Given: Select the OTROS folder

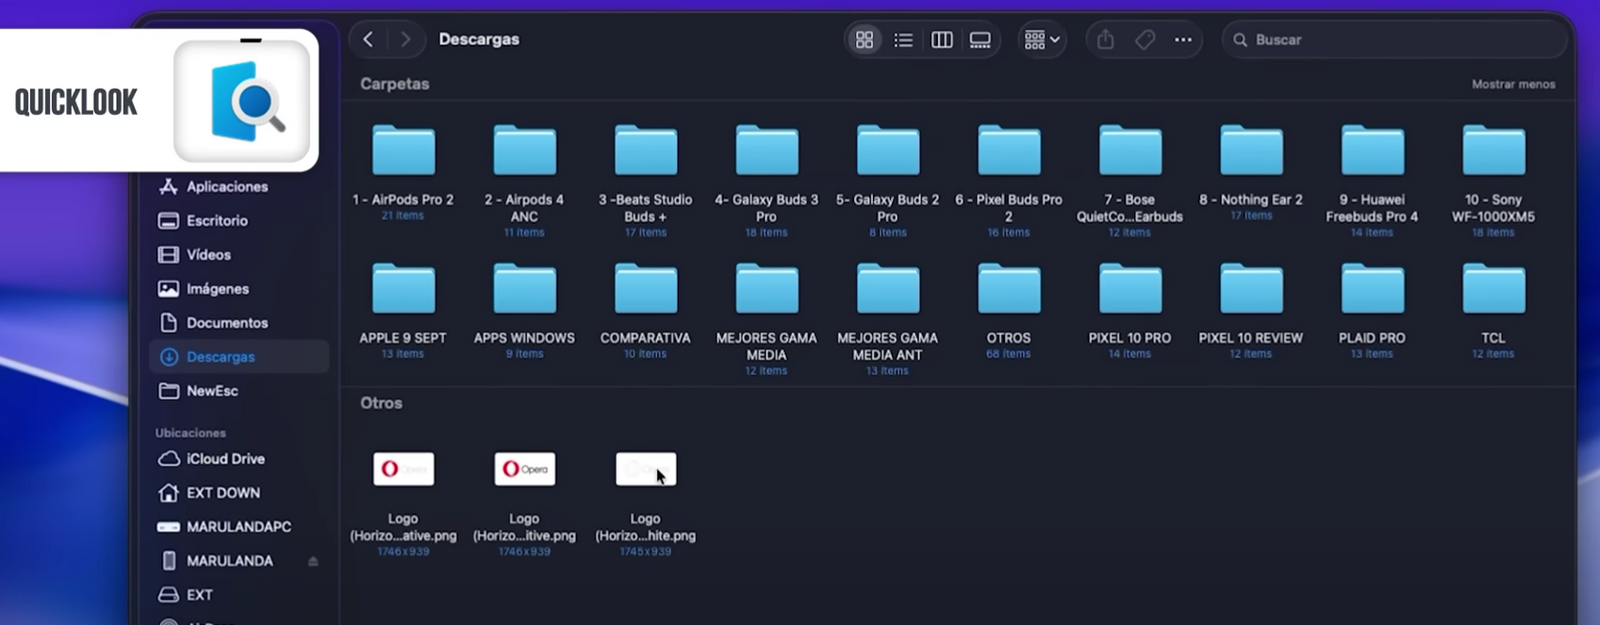Looking at the screenshot, I should (1008, 290).
